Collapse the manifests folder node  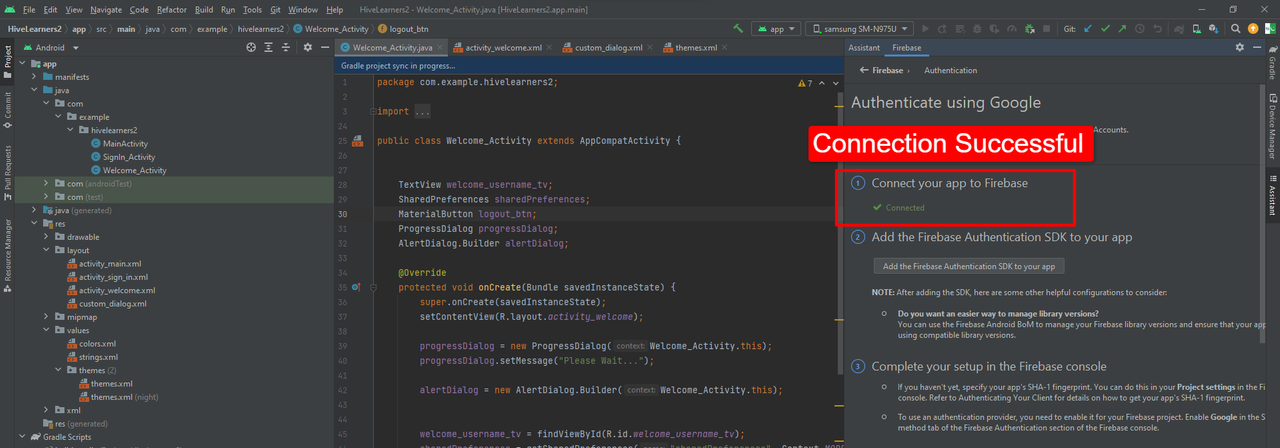click(x=34, y=77)
